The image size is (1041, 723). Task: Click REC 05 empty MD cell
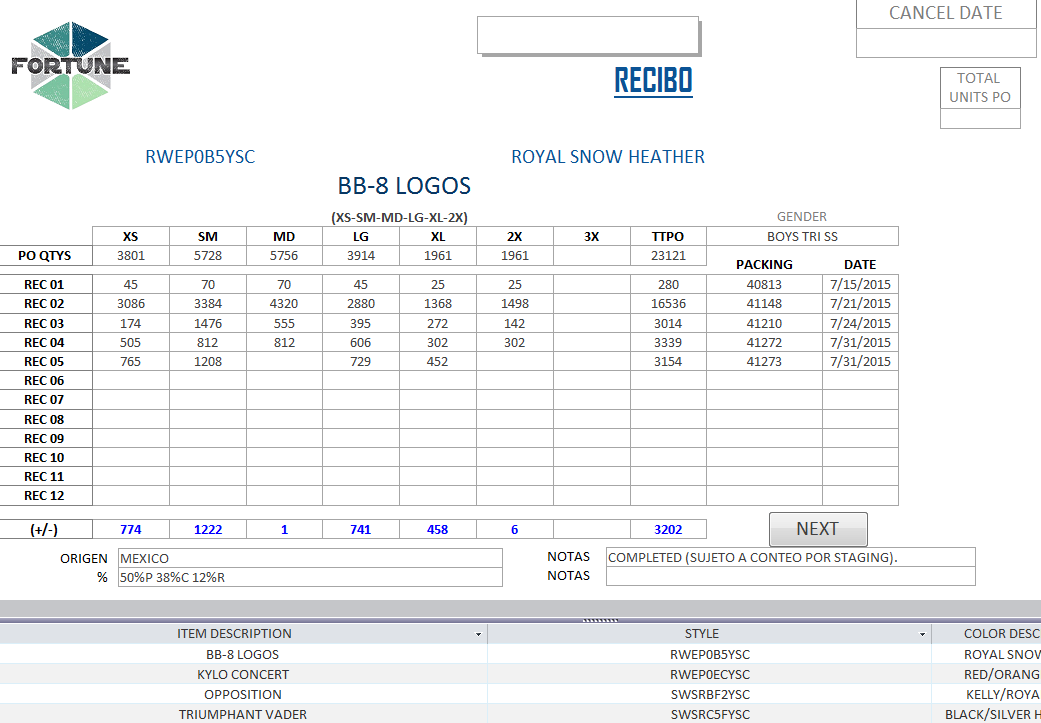point(284,361)
